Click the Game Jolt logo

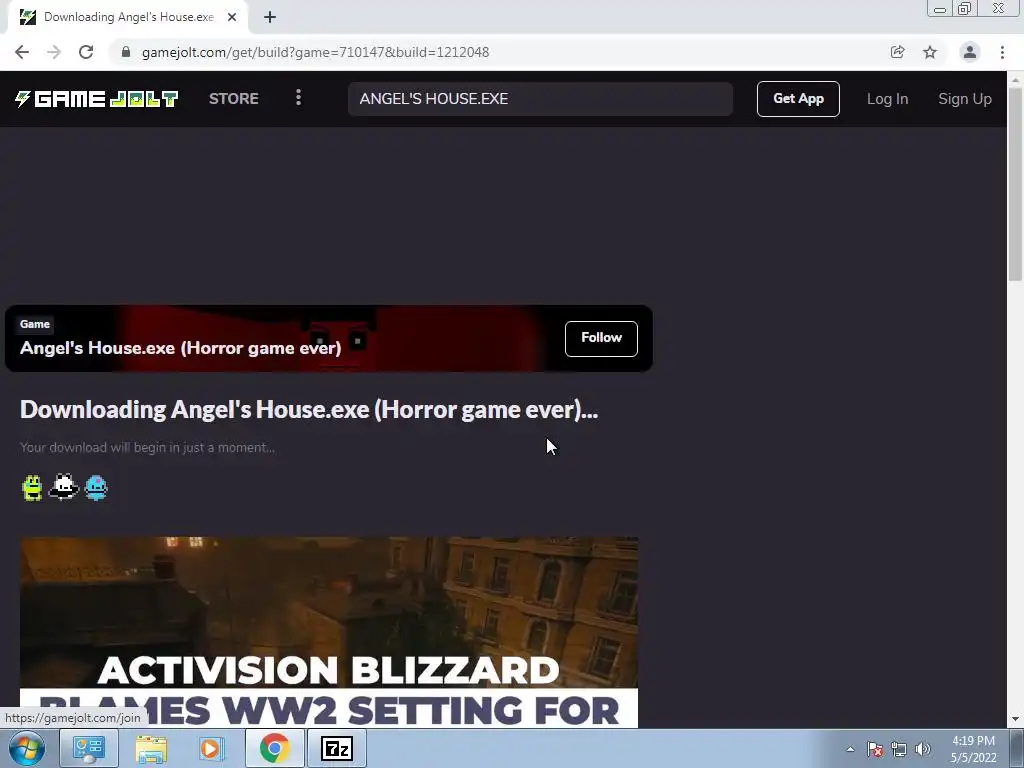[x=97, y=99]
